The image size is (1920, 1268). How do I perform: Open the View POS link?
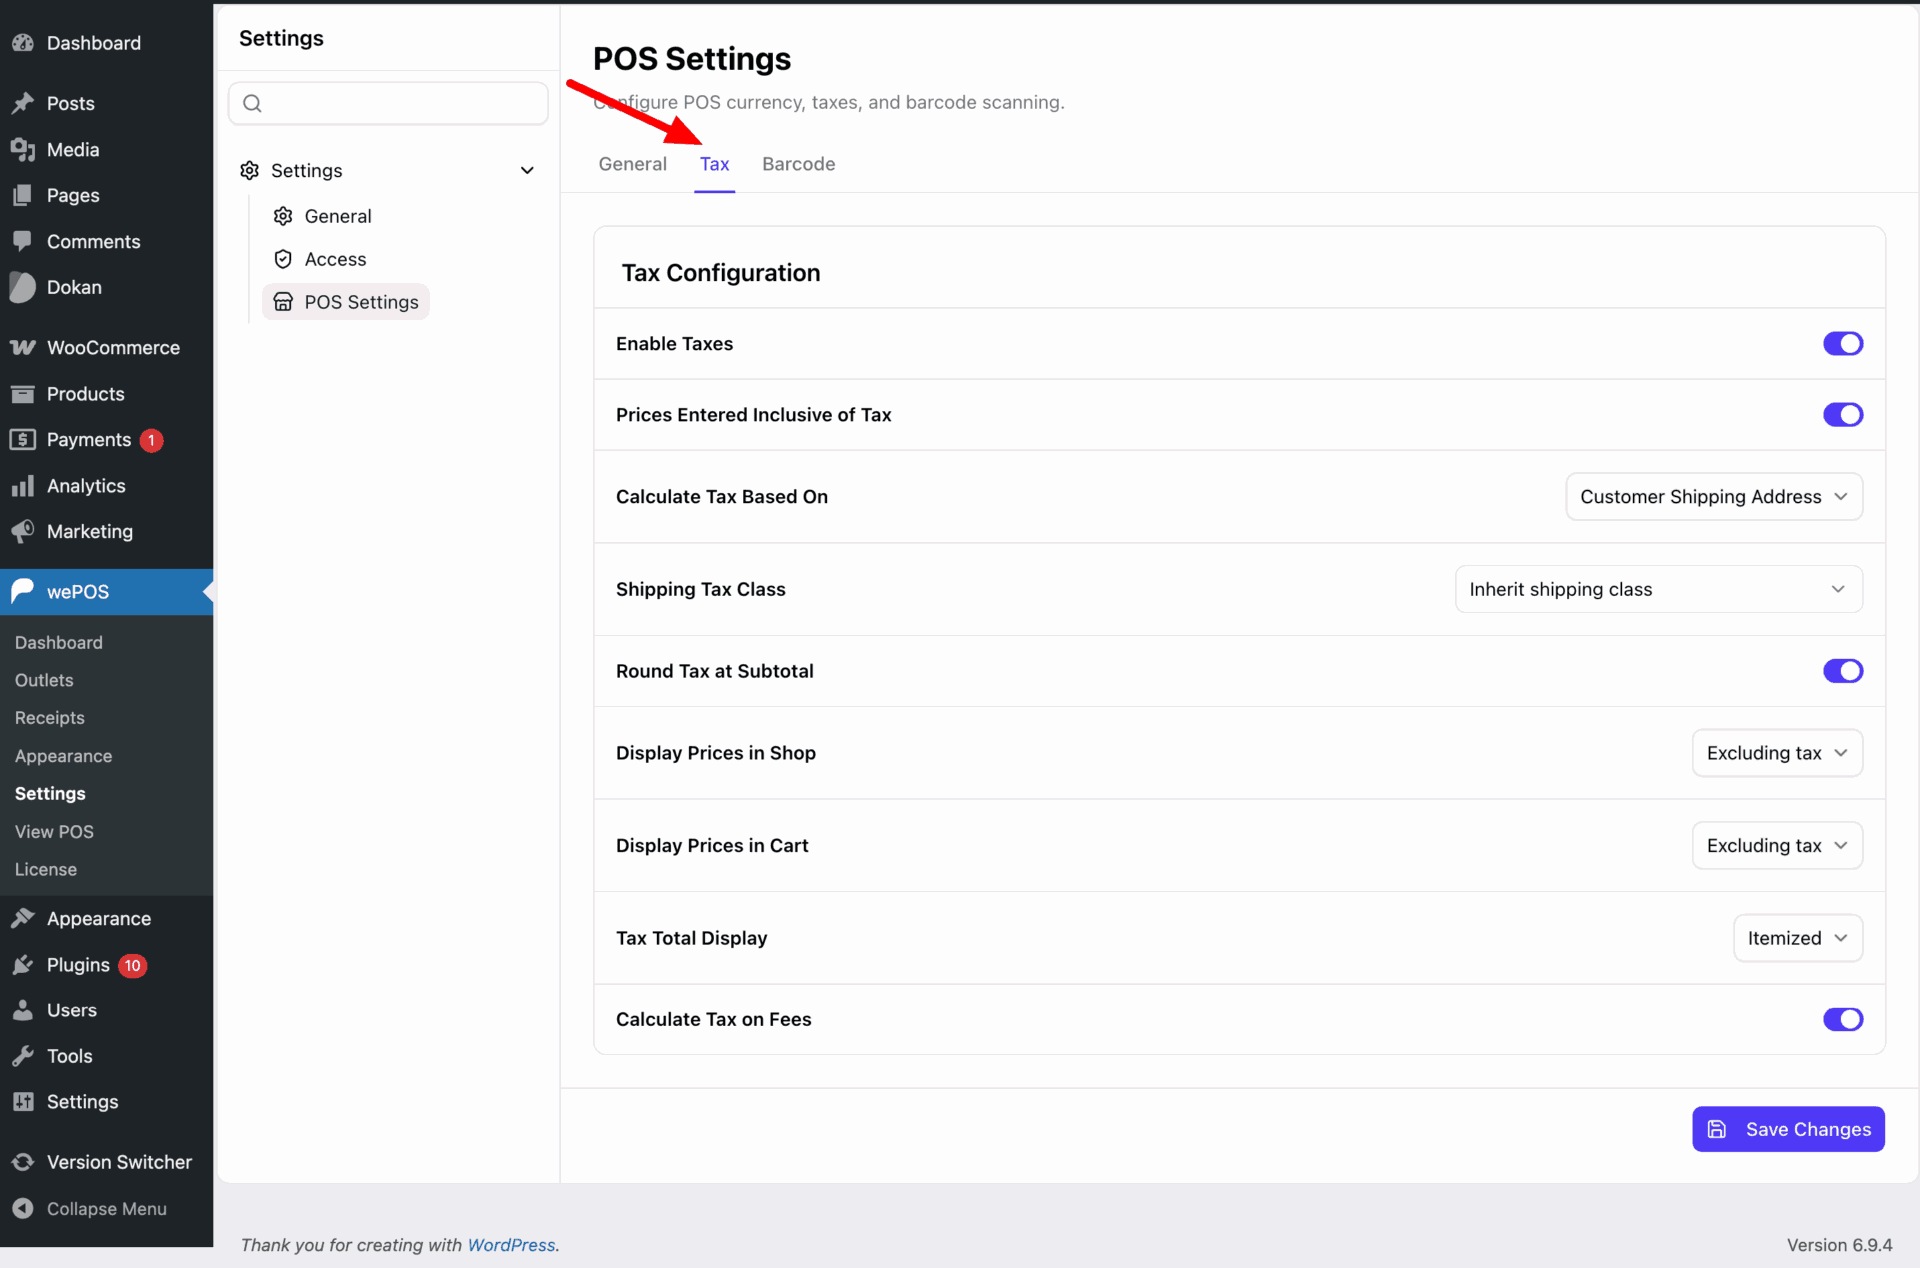pos(54,831)
